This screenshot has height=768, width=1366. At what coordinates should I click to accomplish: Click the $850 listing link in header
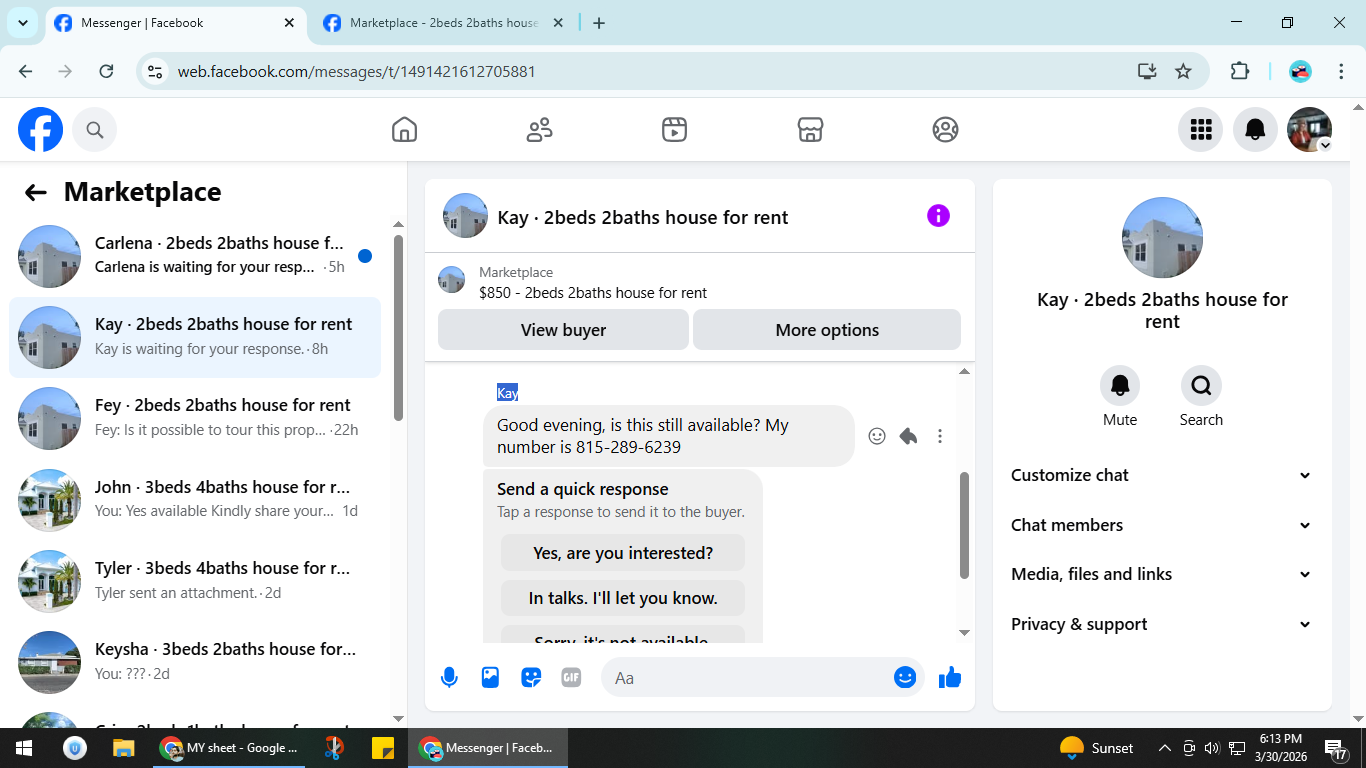coord(593,293)
